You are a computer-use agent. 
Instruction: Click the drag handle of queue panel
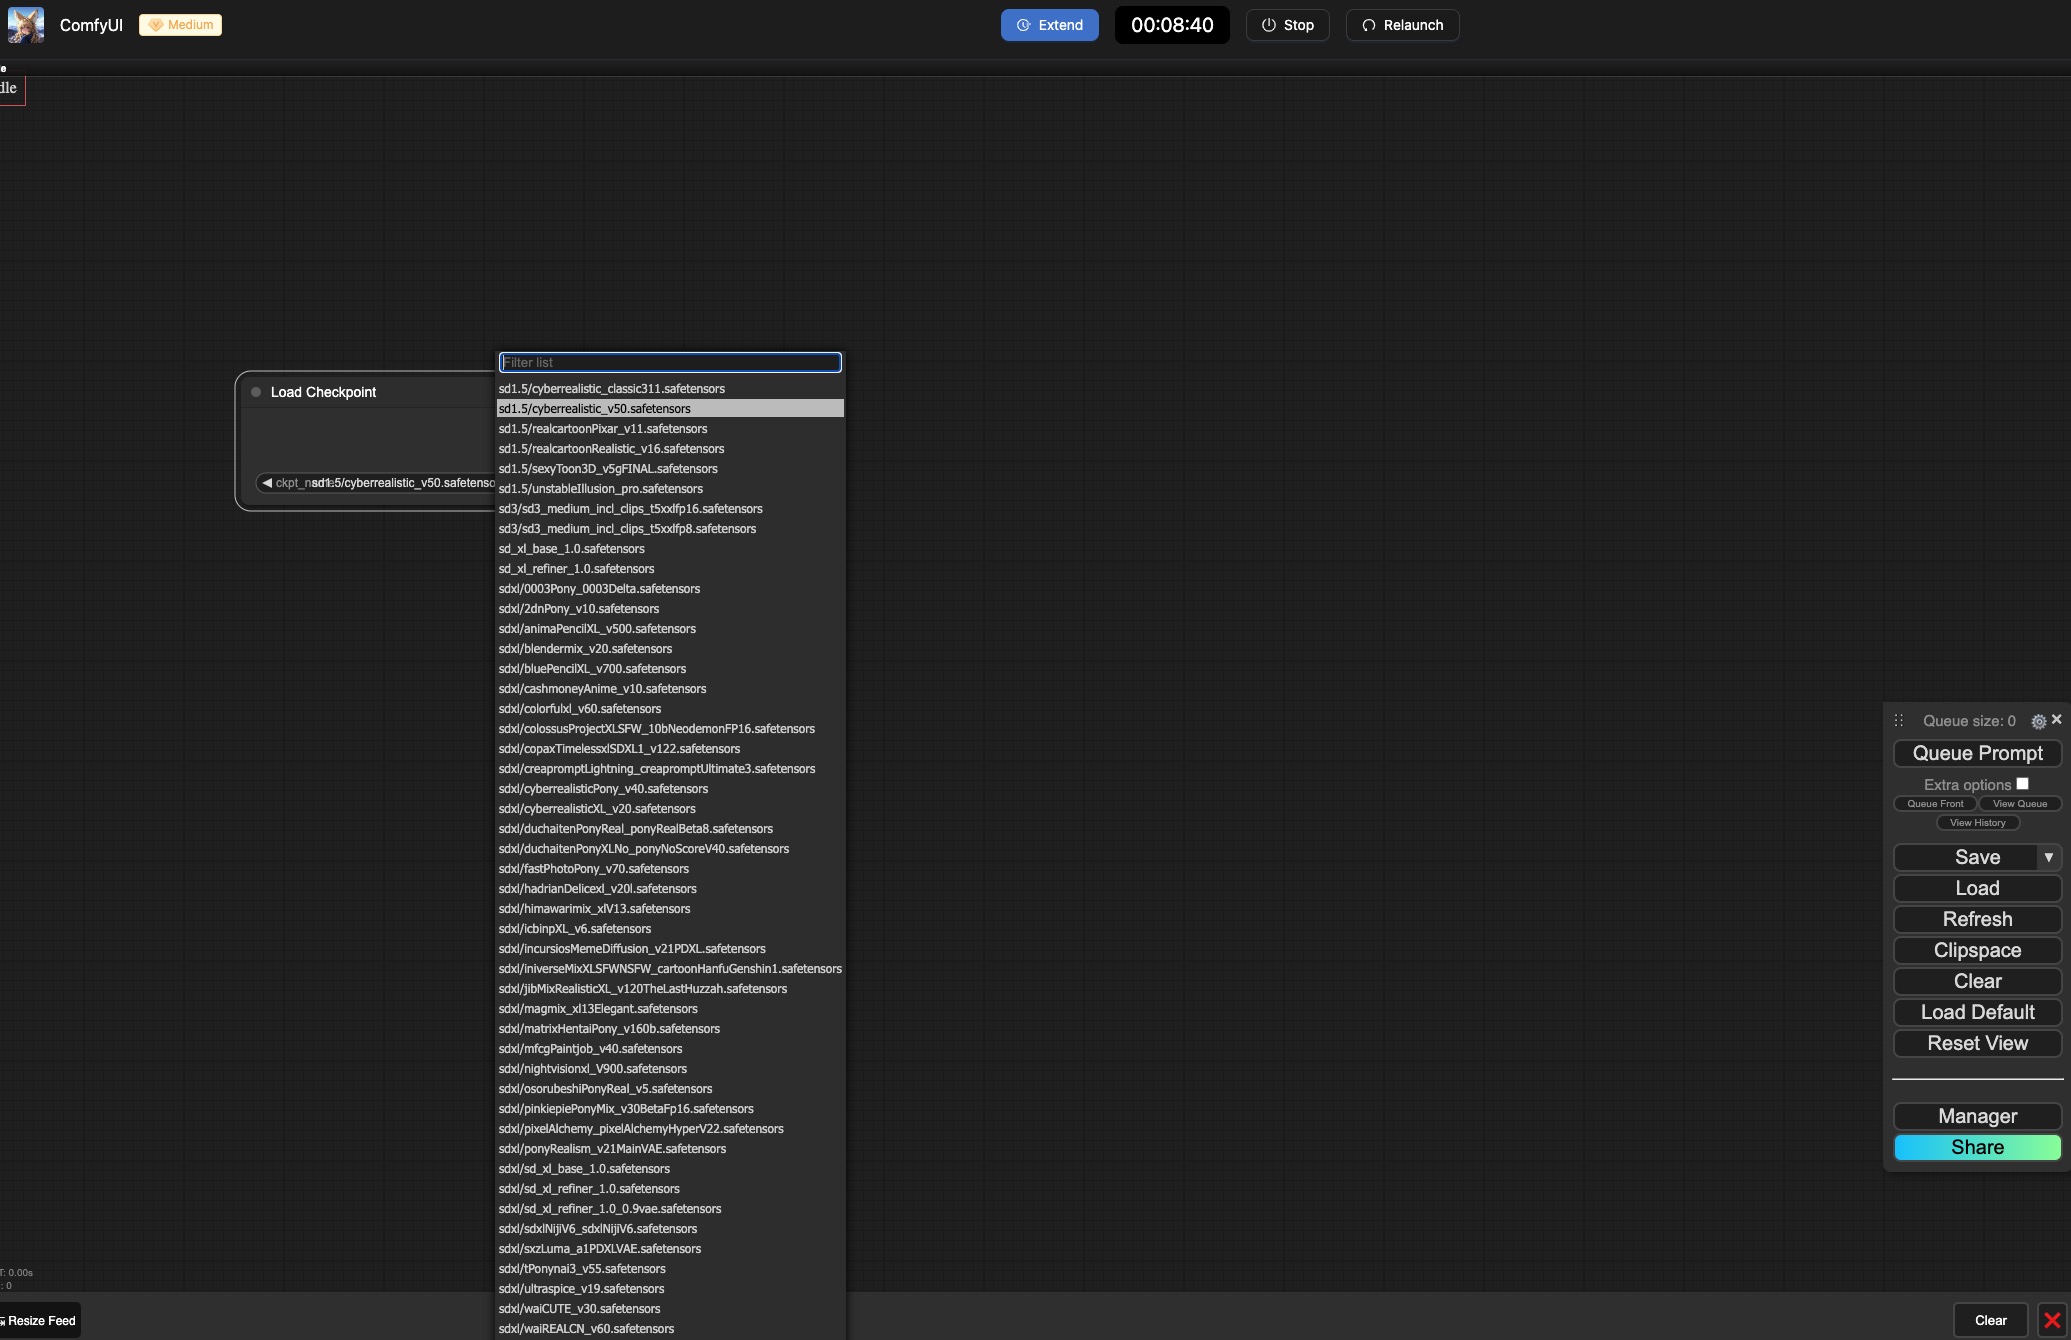click(1898, 721)
